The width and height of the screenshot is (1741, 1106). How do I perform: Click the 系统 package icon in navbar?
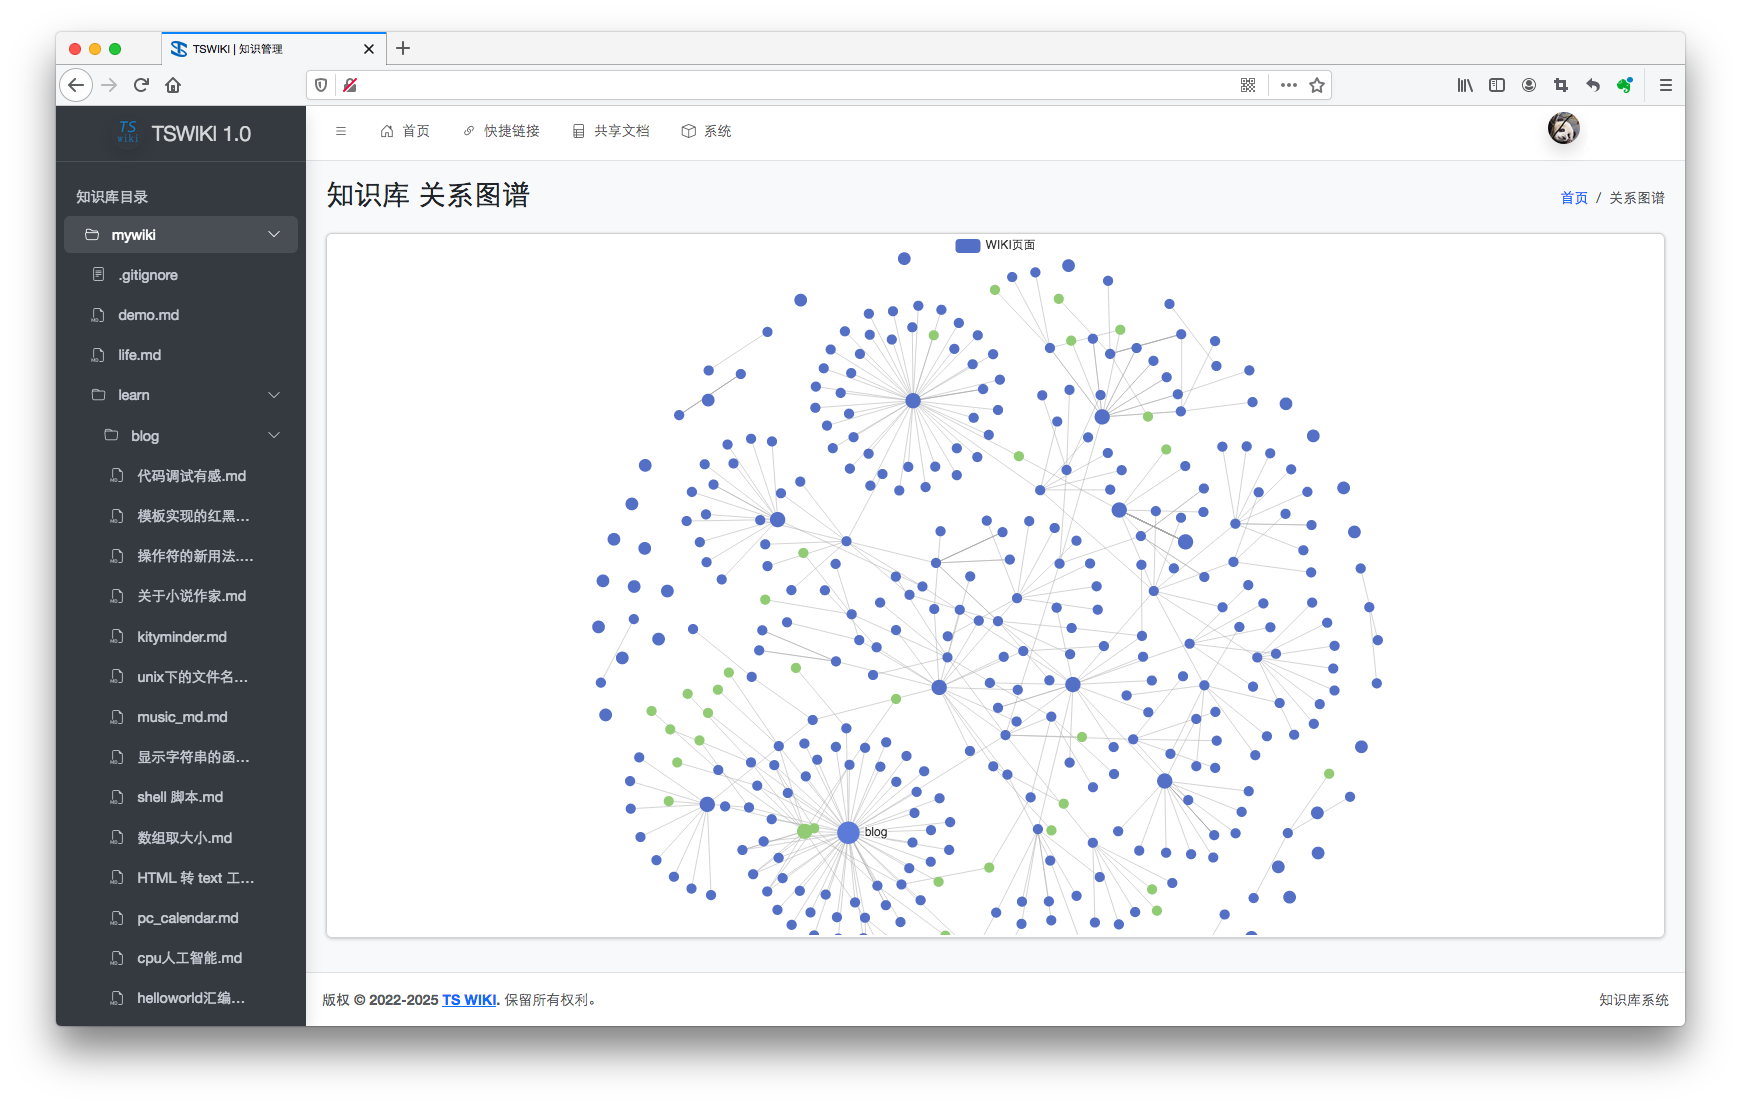687,130
